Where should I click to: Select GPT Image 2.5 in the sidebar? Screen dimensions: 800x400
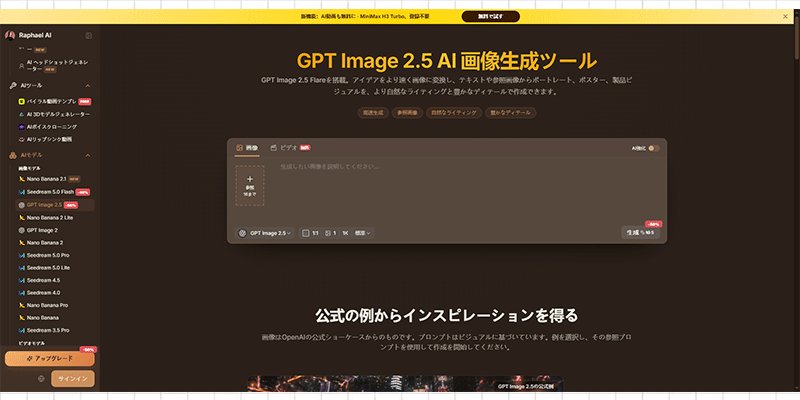click(x=55, y=205)
